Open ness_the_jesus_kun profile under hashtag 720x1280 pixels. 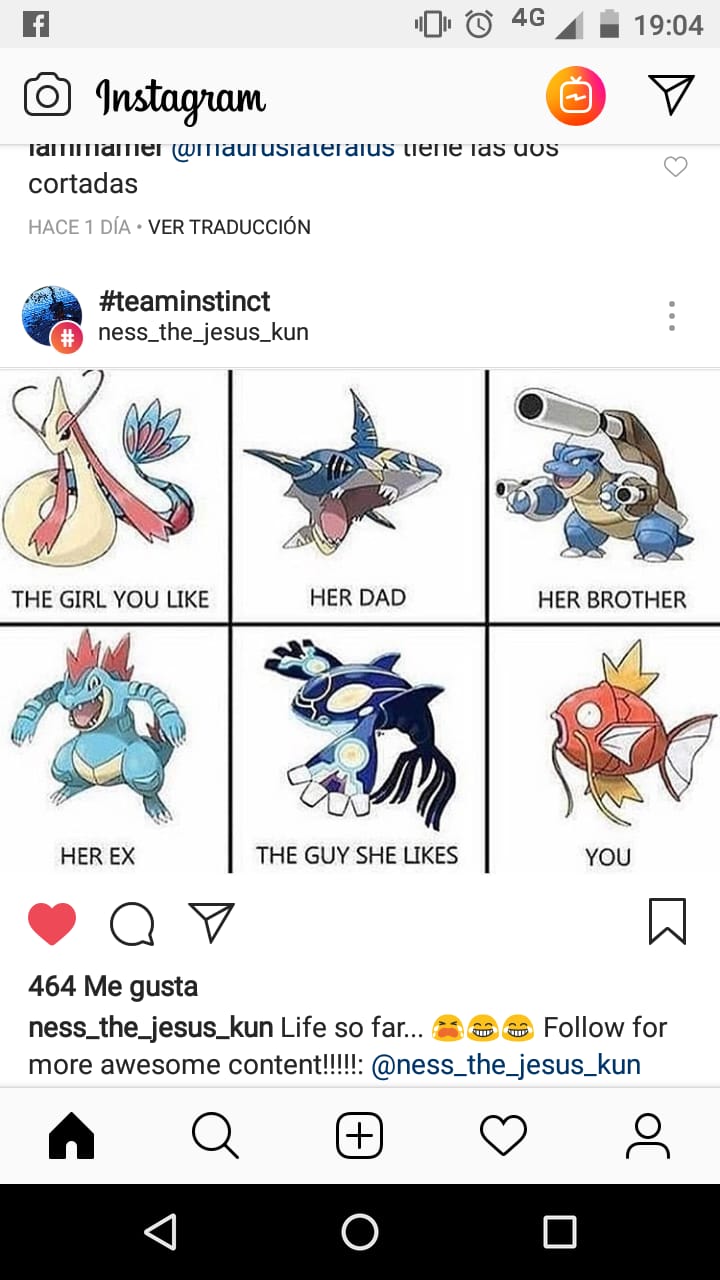click(x=203, y=332)
